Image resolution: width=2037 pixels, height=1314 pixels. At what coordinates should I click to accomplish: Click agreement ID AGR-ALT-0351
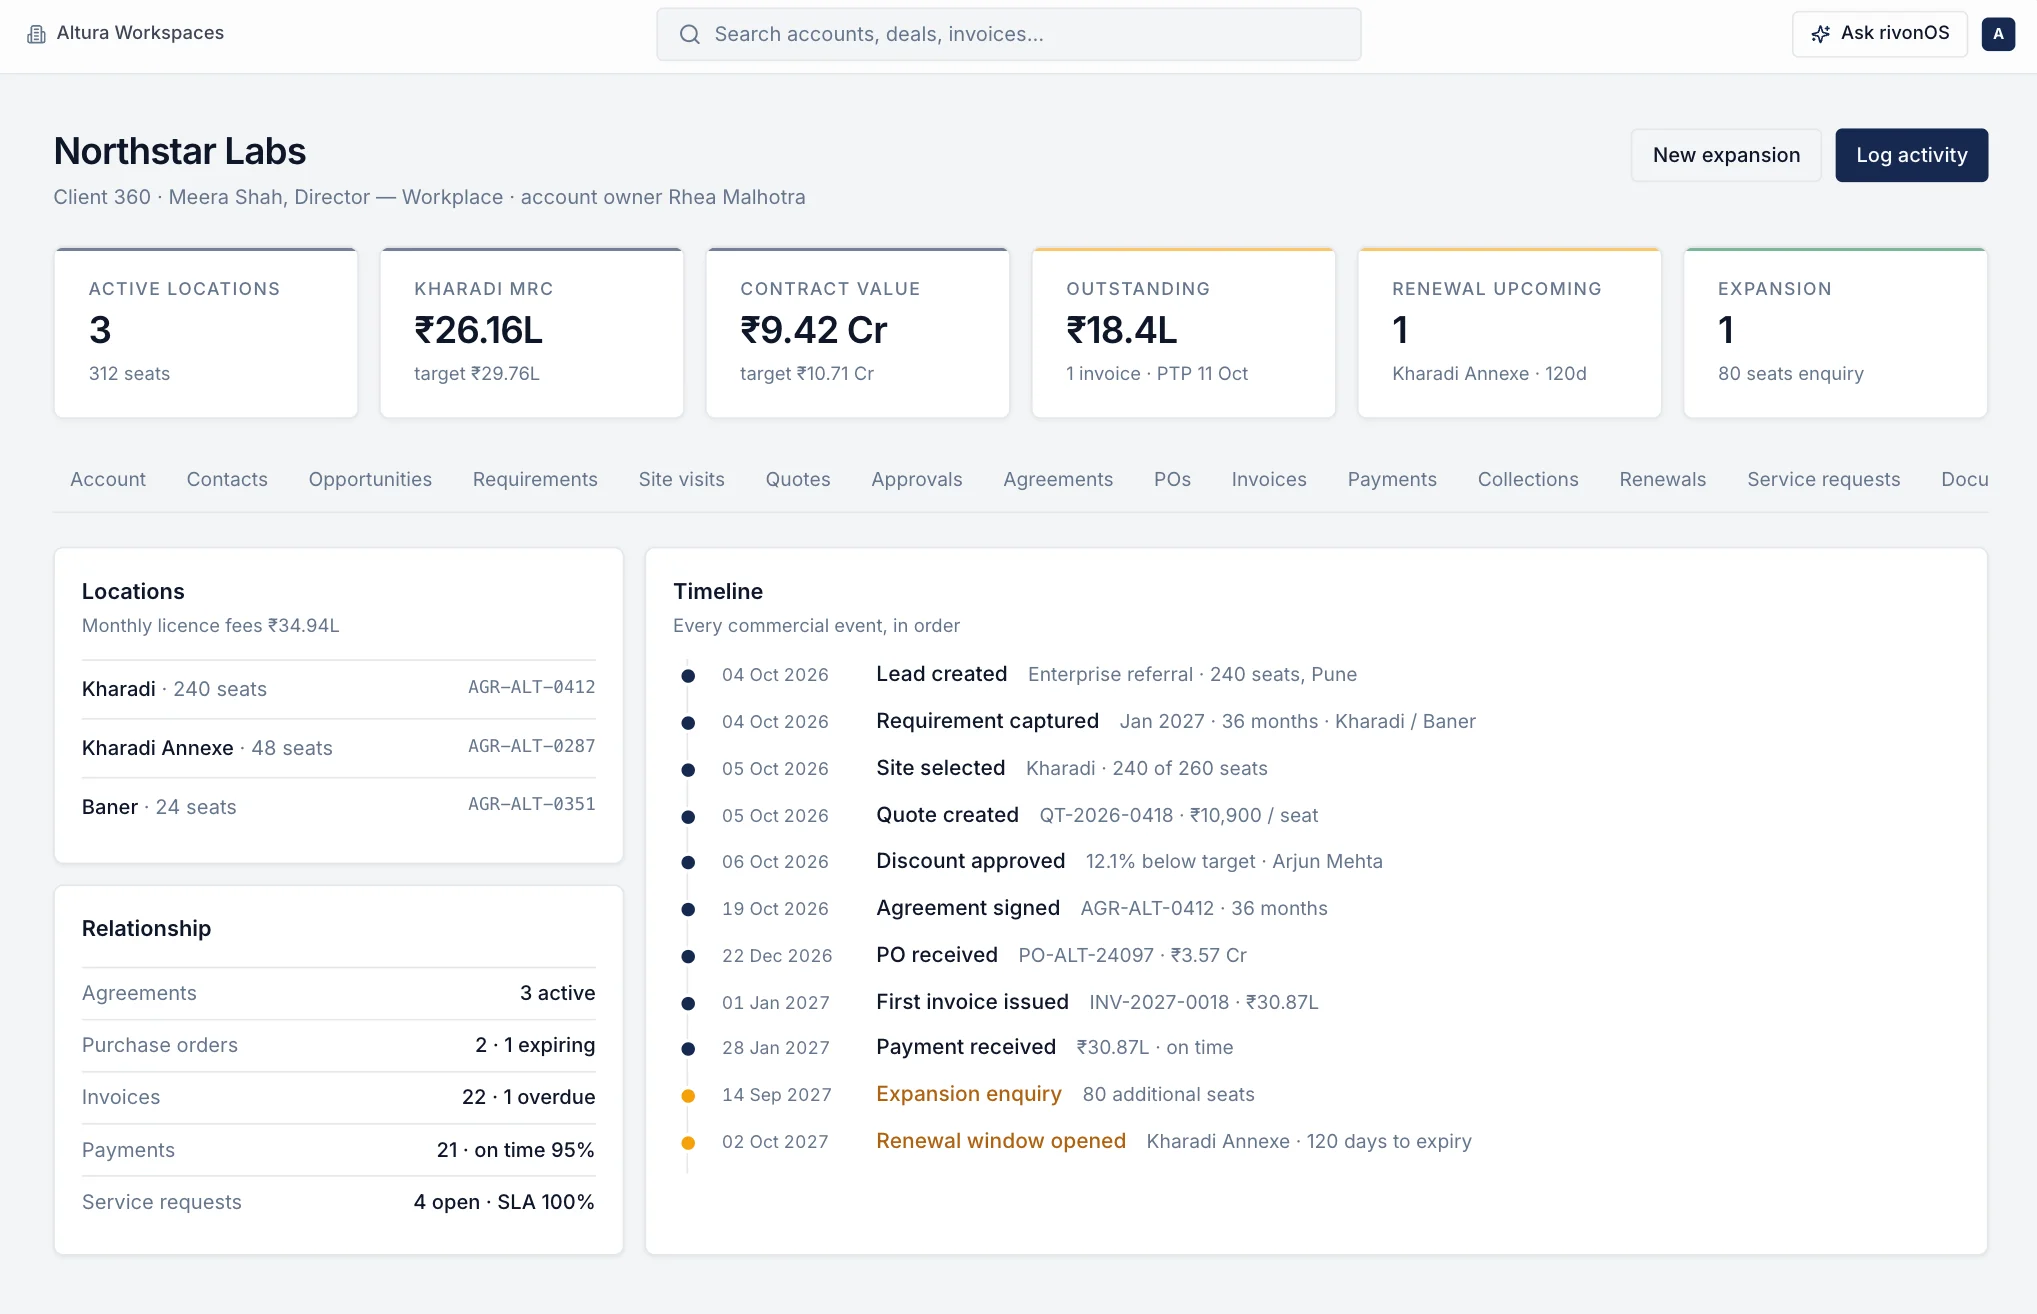click(532, 805)
